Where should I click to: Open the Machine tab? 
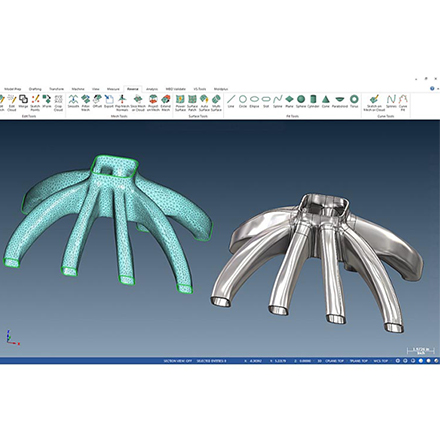tap(78, 89)
